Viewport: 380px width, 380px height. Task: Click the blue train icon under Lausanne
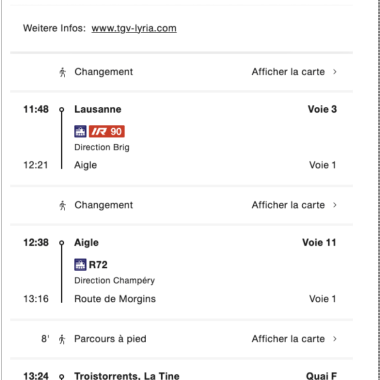click(x=80, y=131)
